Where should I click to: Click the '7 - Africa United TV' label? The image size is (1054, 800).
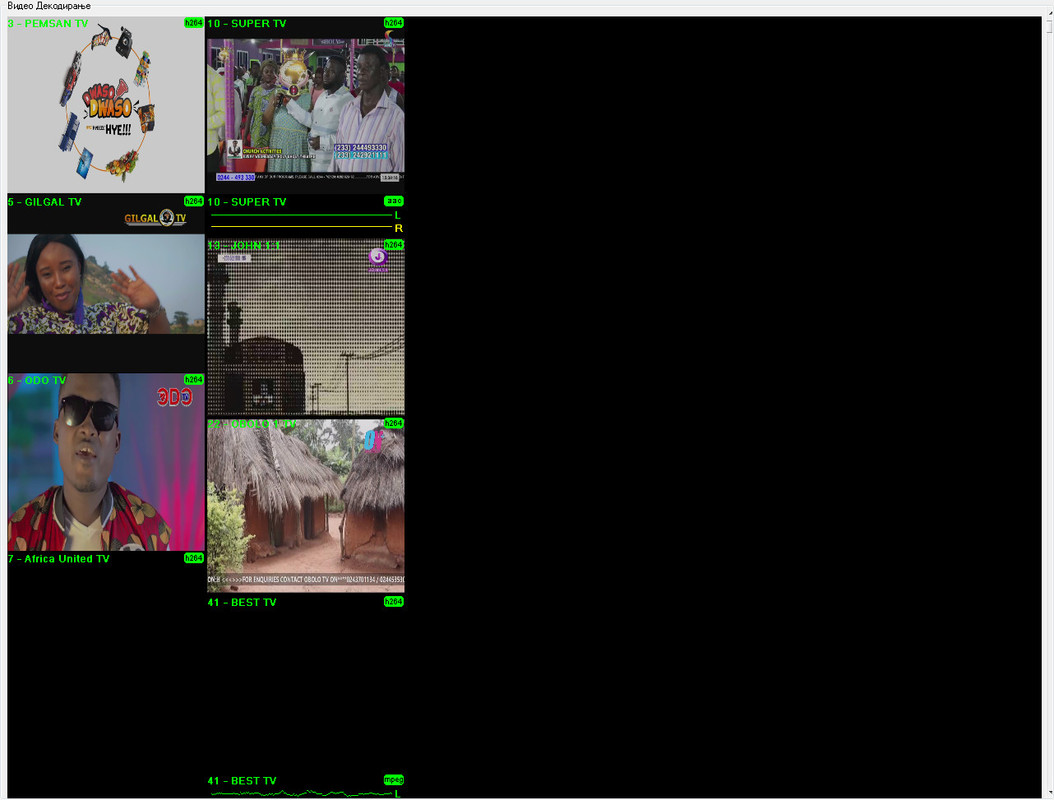58,559
